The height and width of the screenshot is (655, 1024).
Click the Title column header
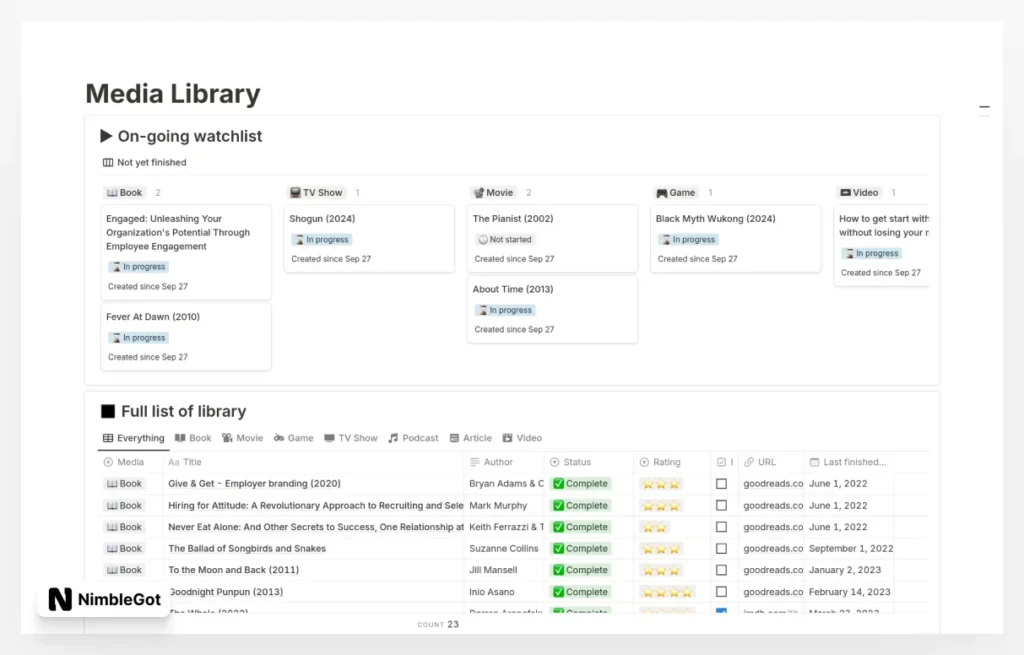313,462
